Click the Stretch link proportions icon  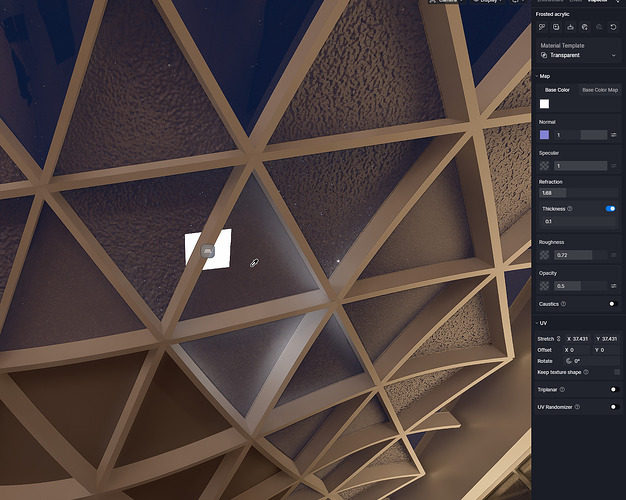point(559,339)
